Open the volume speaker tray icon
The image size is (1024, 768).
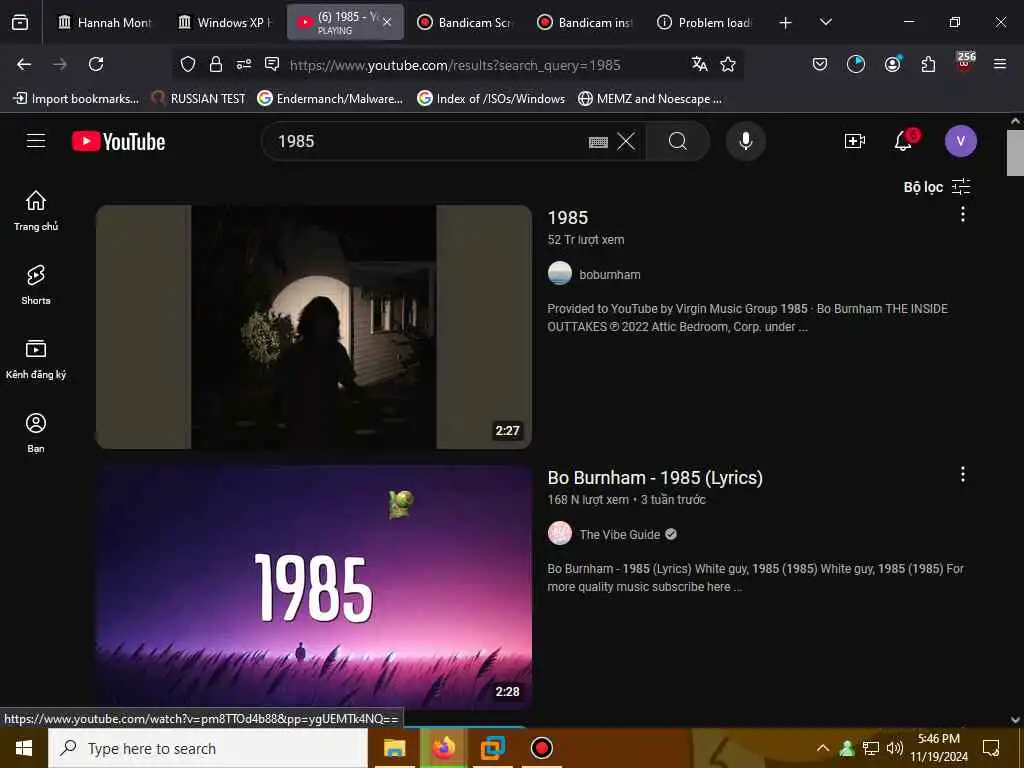tap(895, 748)
